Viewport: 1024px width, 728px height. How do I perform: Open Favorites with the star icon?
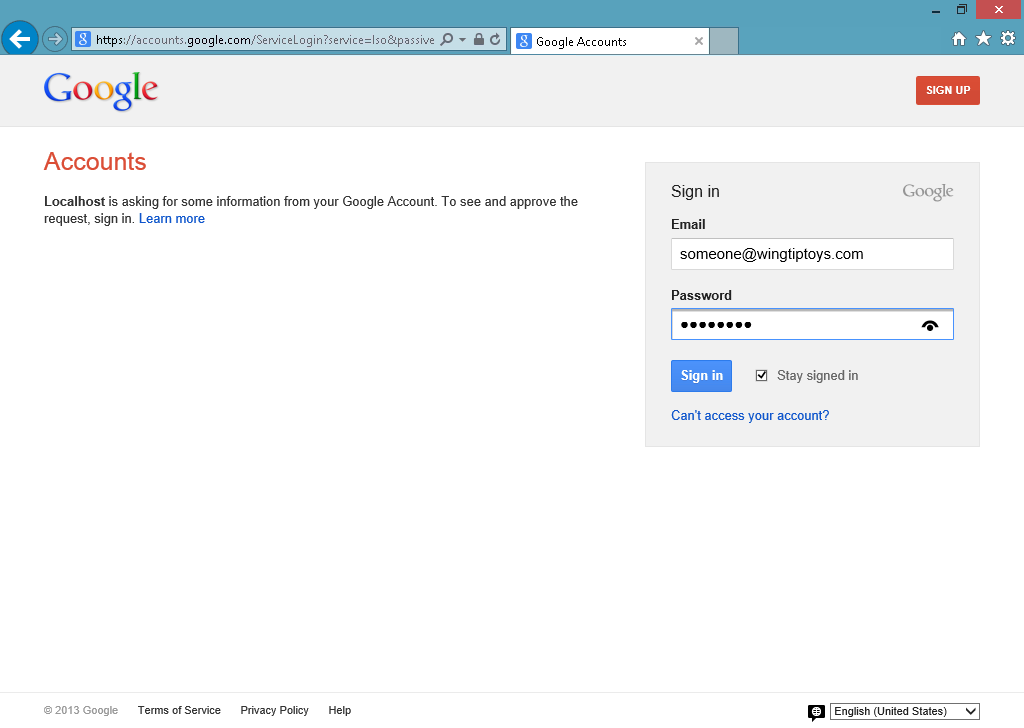983,38
